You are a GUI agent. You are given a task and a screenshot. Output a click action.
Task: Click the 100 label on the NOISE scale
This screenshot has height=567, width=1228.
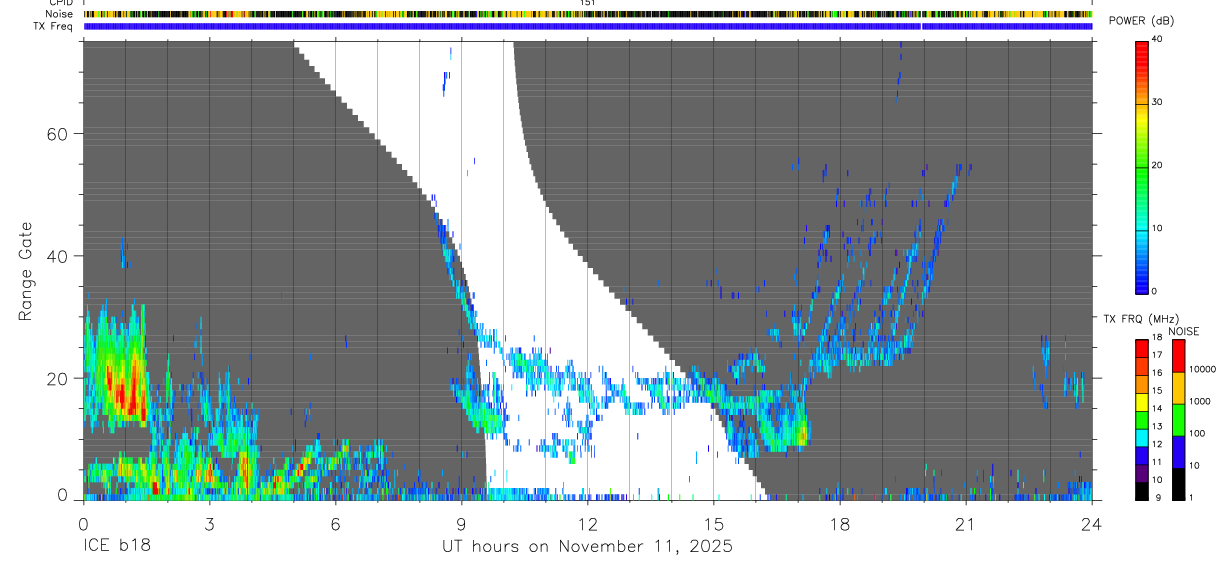[x=1197, y=433]
